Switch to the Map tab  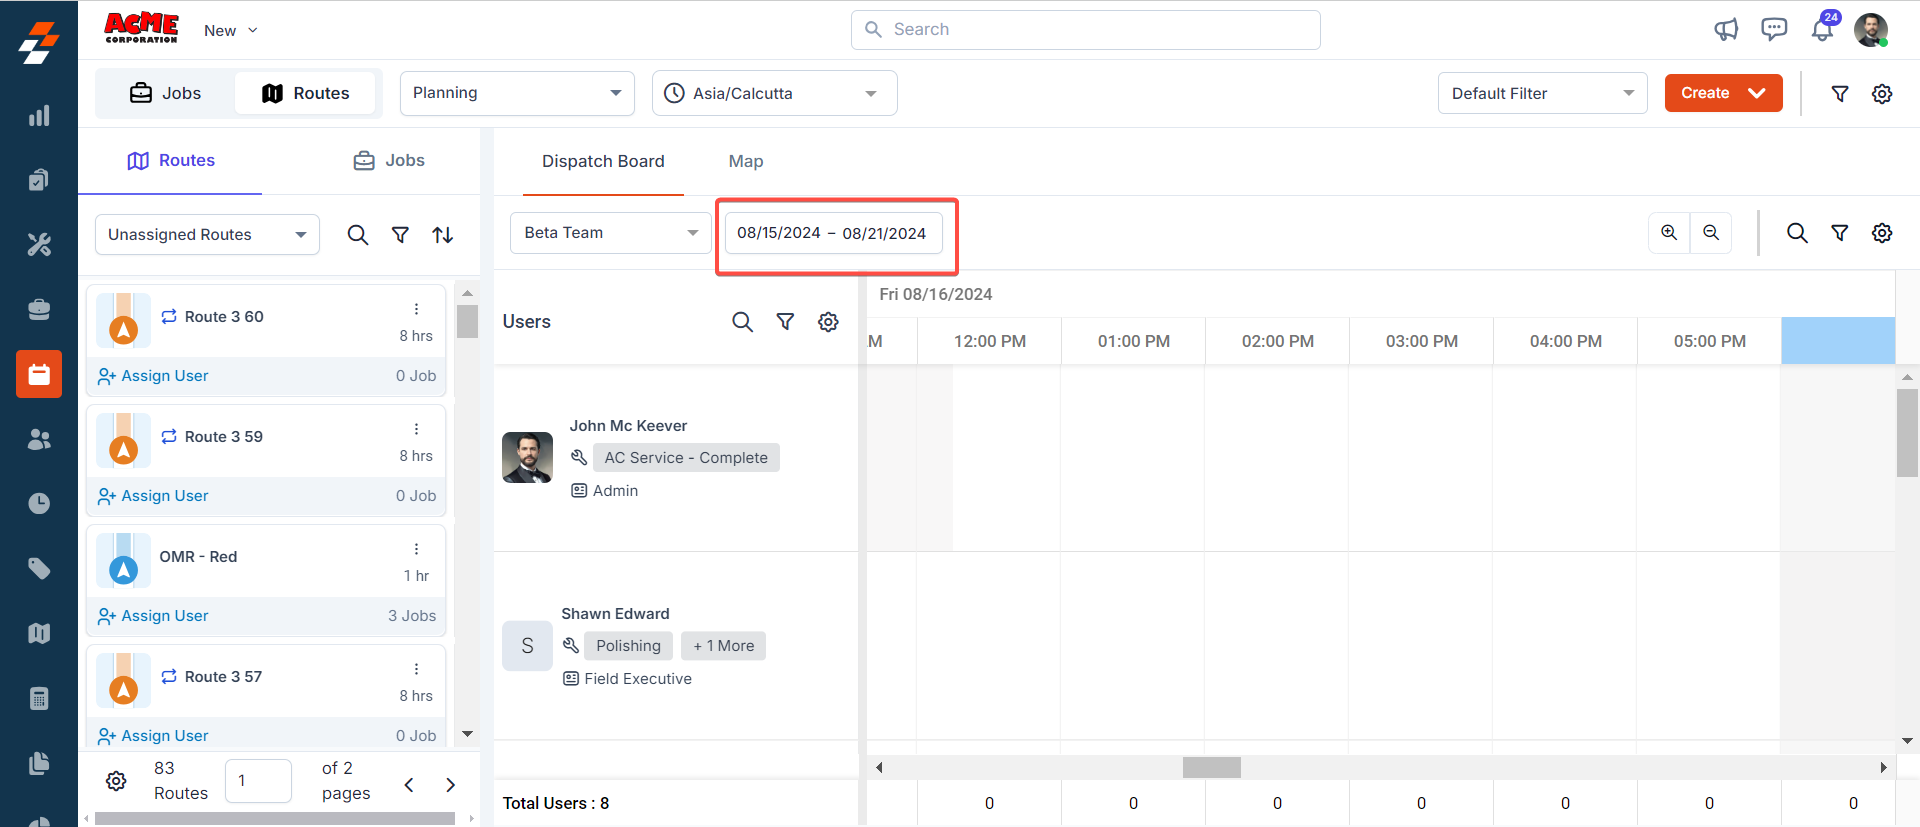(746, 161)
